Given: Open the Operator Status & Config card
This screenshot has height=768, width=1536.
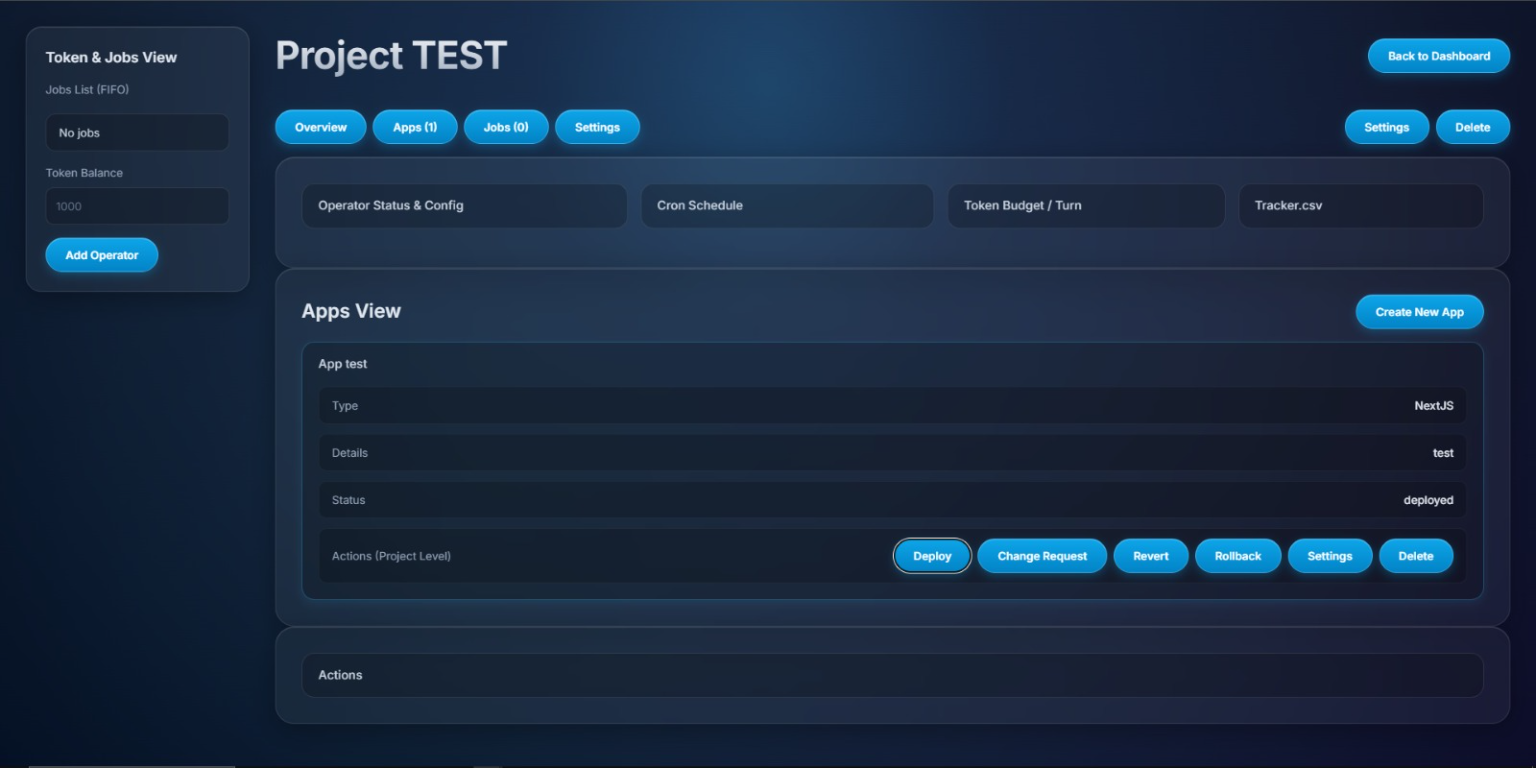Looking at the screenshot, I should [x=465, y=205].
